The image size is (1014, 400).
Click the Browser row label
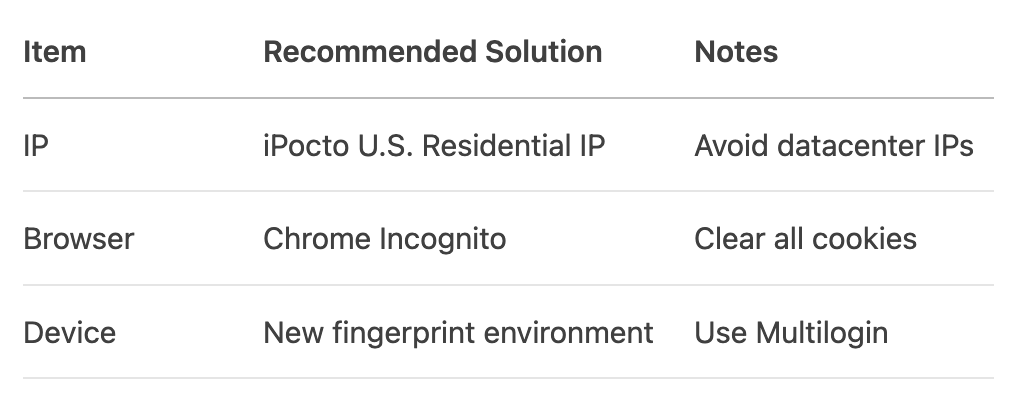(78, 239)
